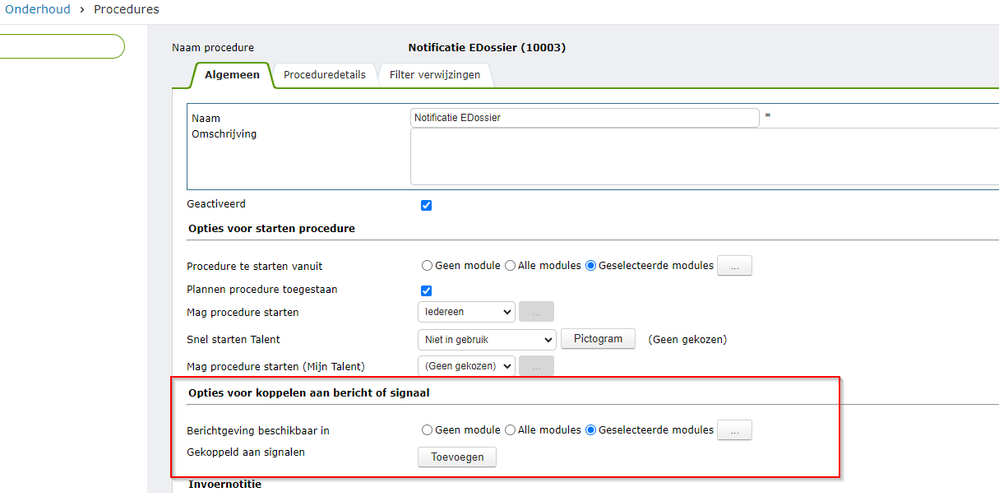999x493 pixels.
Task: Click the Pictogram button
Action: [597, 339]
